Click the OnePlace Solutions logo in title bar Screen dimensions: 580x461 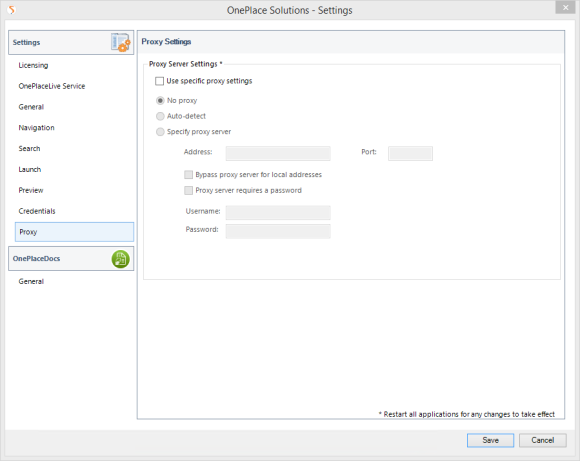pos(11,10)
